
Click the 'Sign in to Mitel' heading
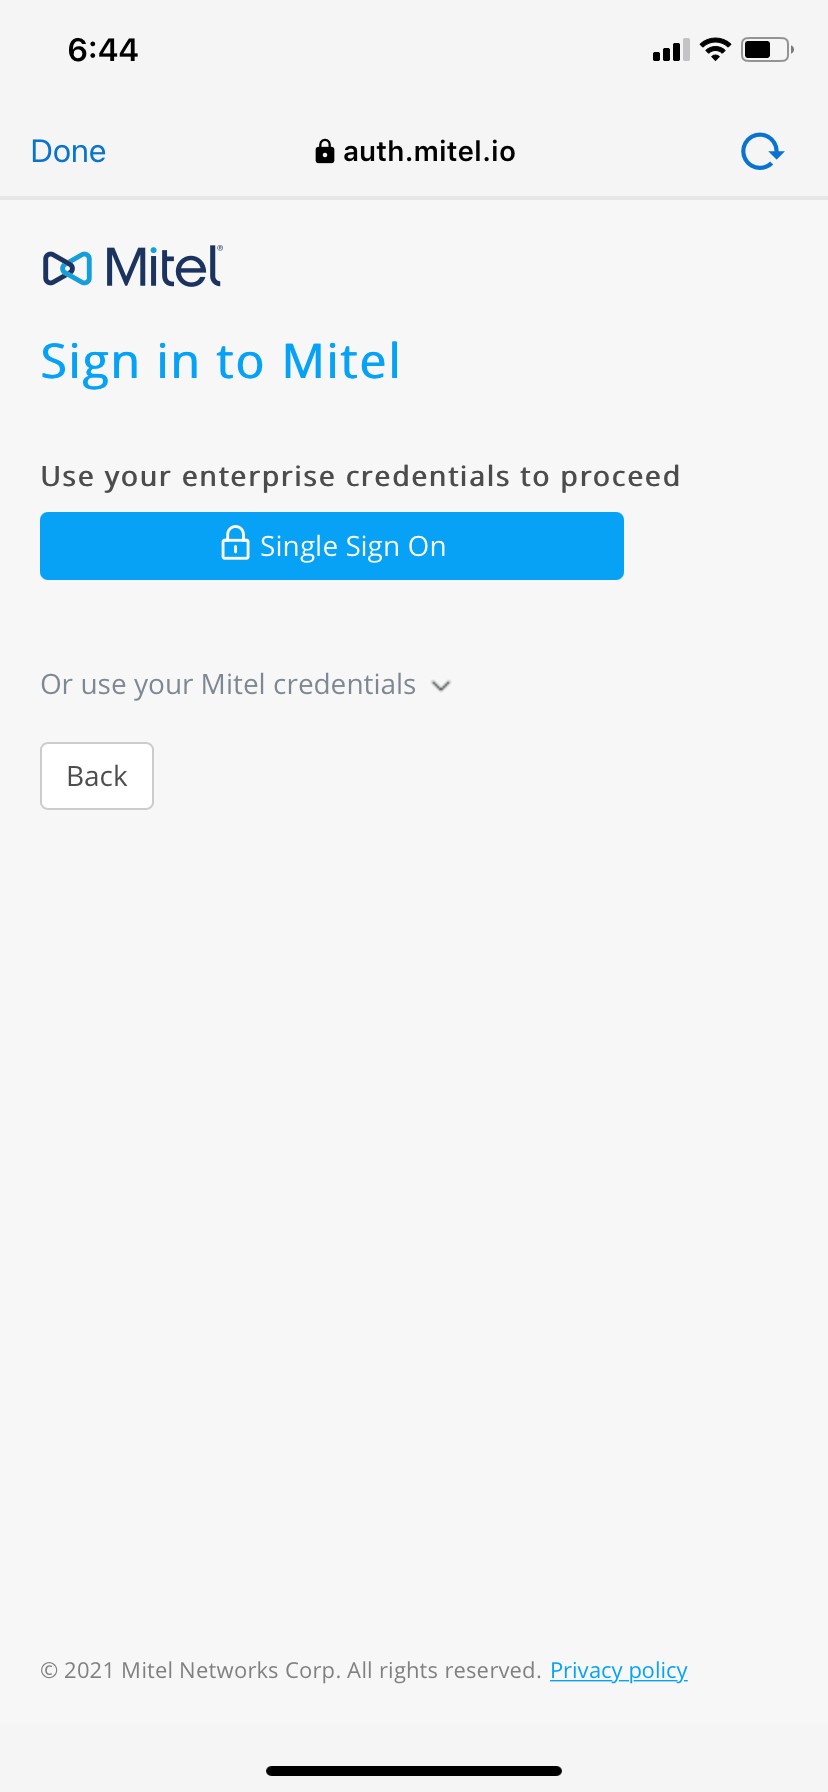[x=220, y=362]
